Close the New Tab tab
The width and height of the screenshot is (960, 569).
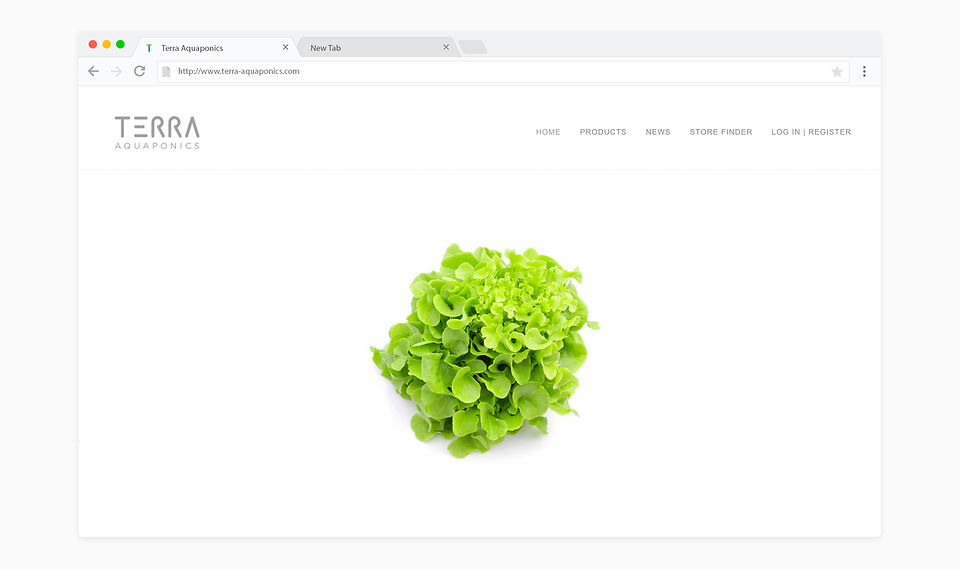pos(446,47)
